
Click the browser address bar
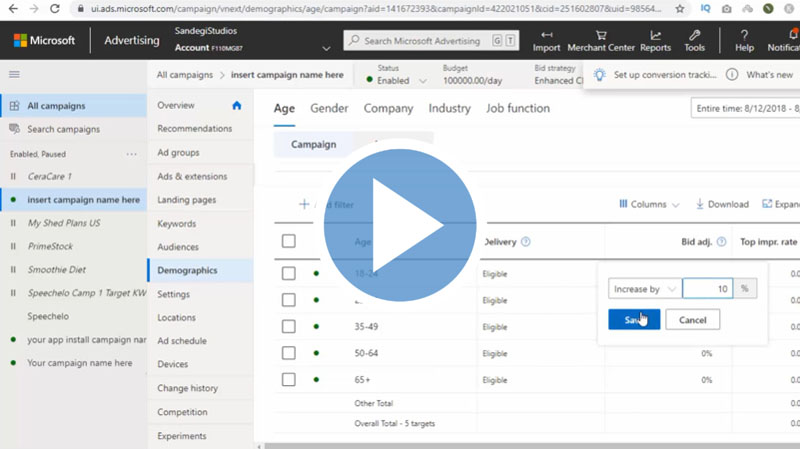[375, 9]
